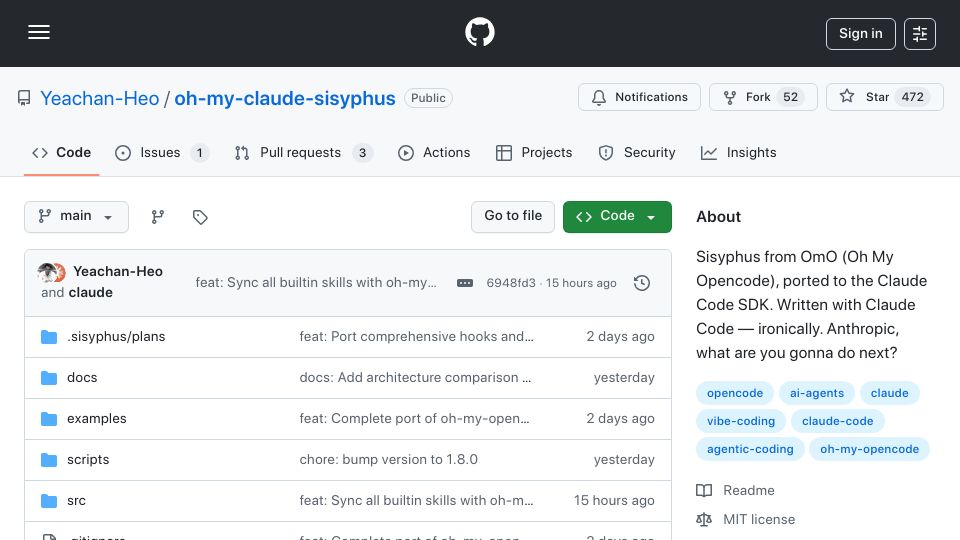Click the .sisyphus/plans folder icon
The width and height of the screenshot is (960, 540).
48,337
